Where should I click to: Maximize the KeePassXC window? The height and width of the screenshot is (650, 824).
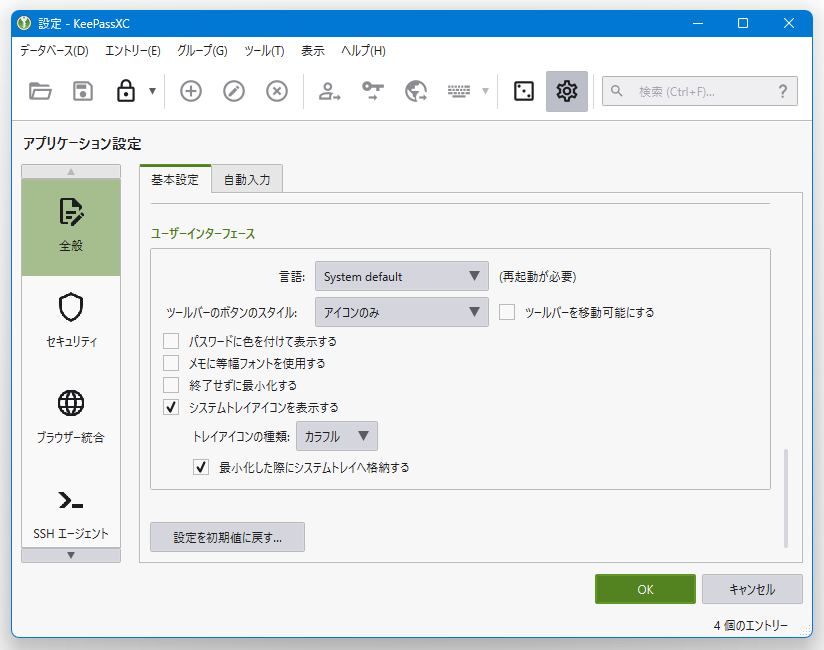tap(743, 23)
